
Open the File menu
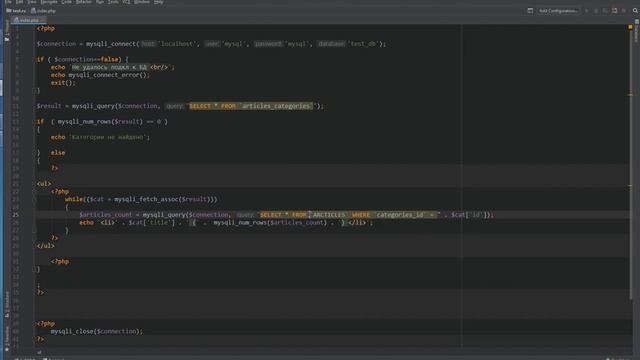tap(8, 2)
